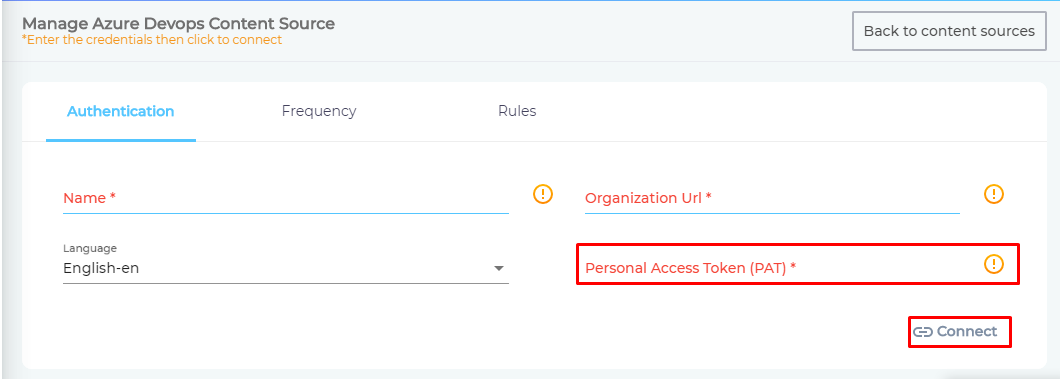Click the info icon beside Organization Url

(x=993, y=195)
